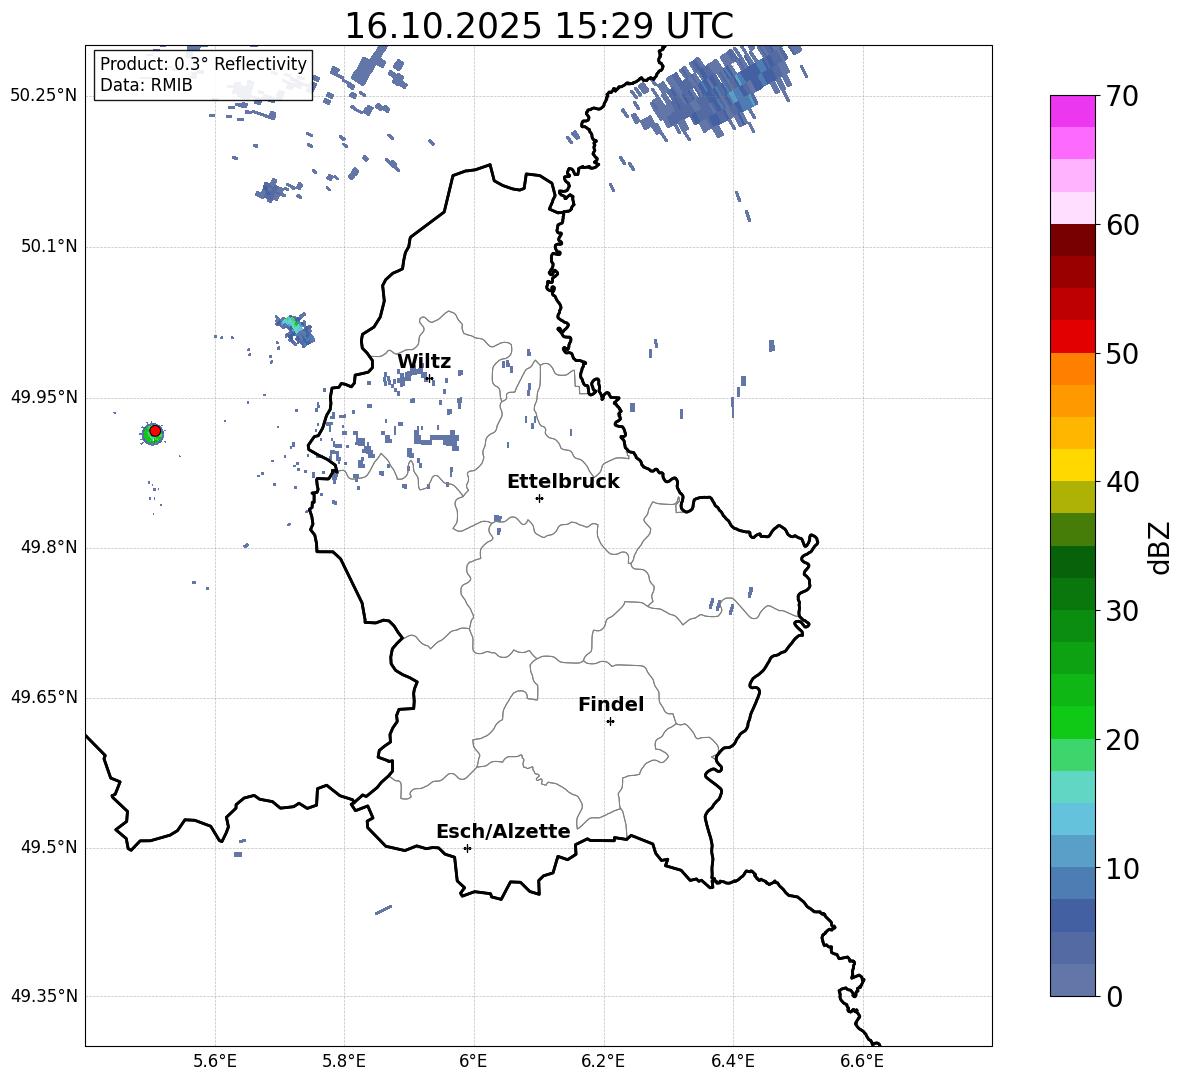Click the Data: RMIB label

[146, 85]
